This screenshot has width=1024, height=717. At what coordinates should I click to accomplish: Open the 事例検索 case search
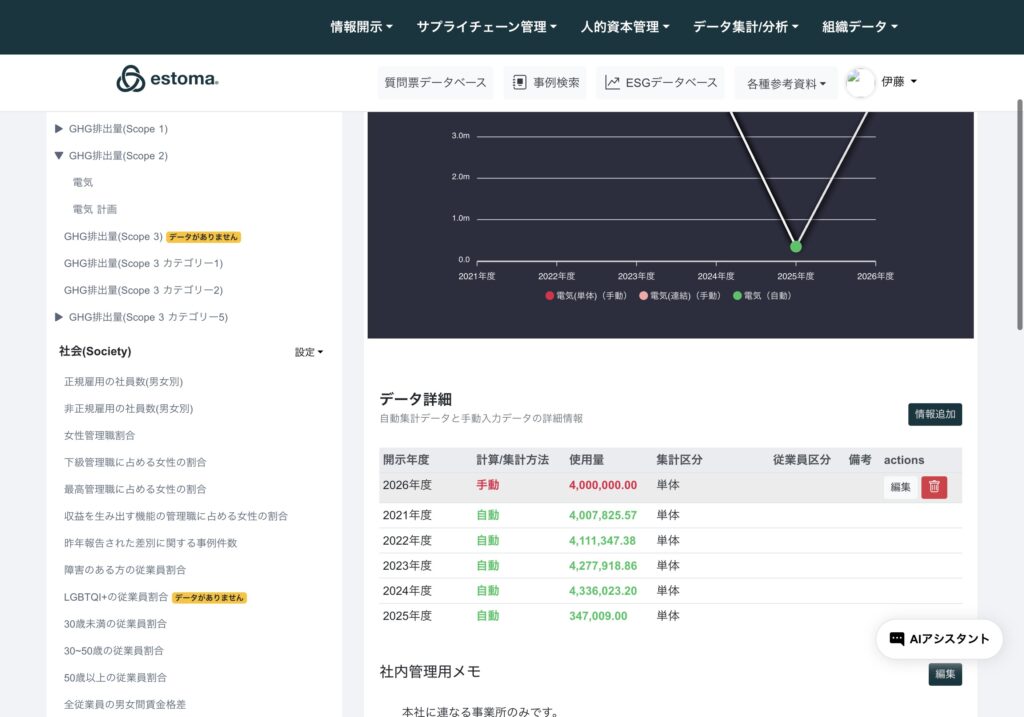[x=545, y=83]
